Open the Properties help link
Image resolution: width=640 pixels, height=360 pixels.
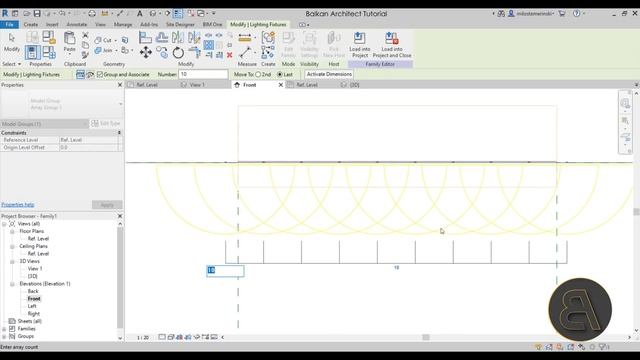click(18, 205)
